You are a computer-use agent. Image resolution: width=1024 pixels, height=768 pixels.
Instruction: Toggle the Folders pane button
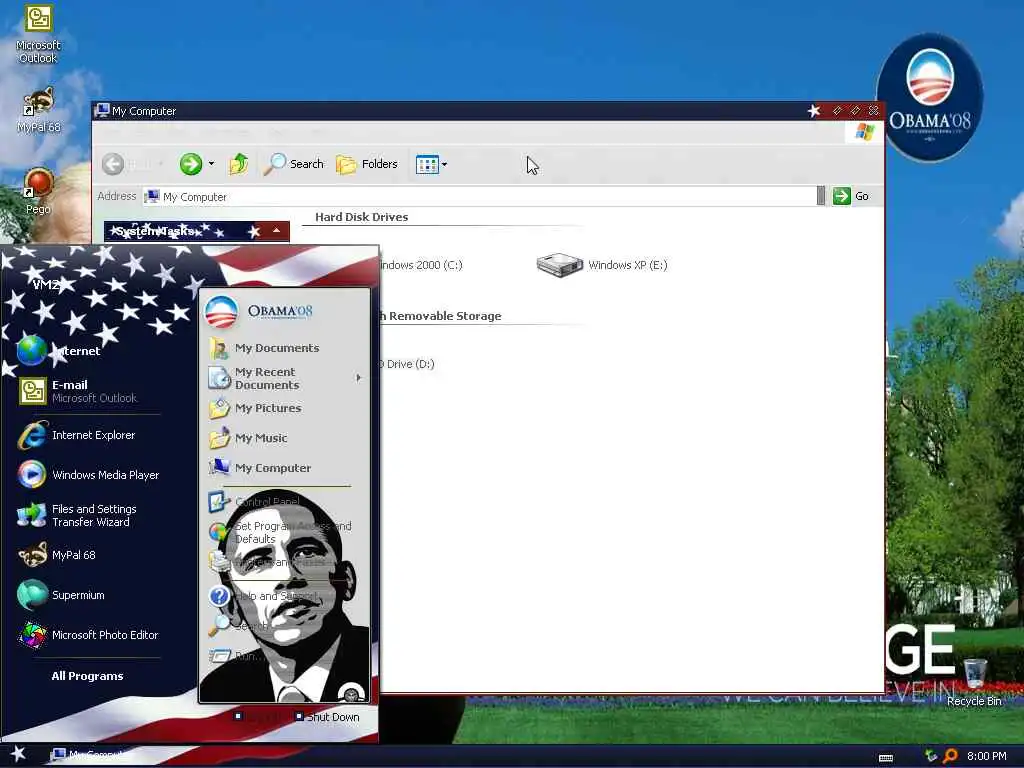tap(366, 164)
